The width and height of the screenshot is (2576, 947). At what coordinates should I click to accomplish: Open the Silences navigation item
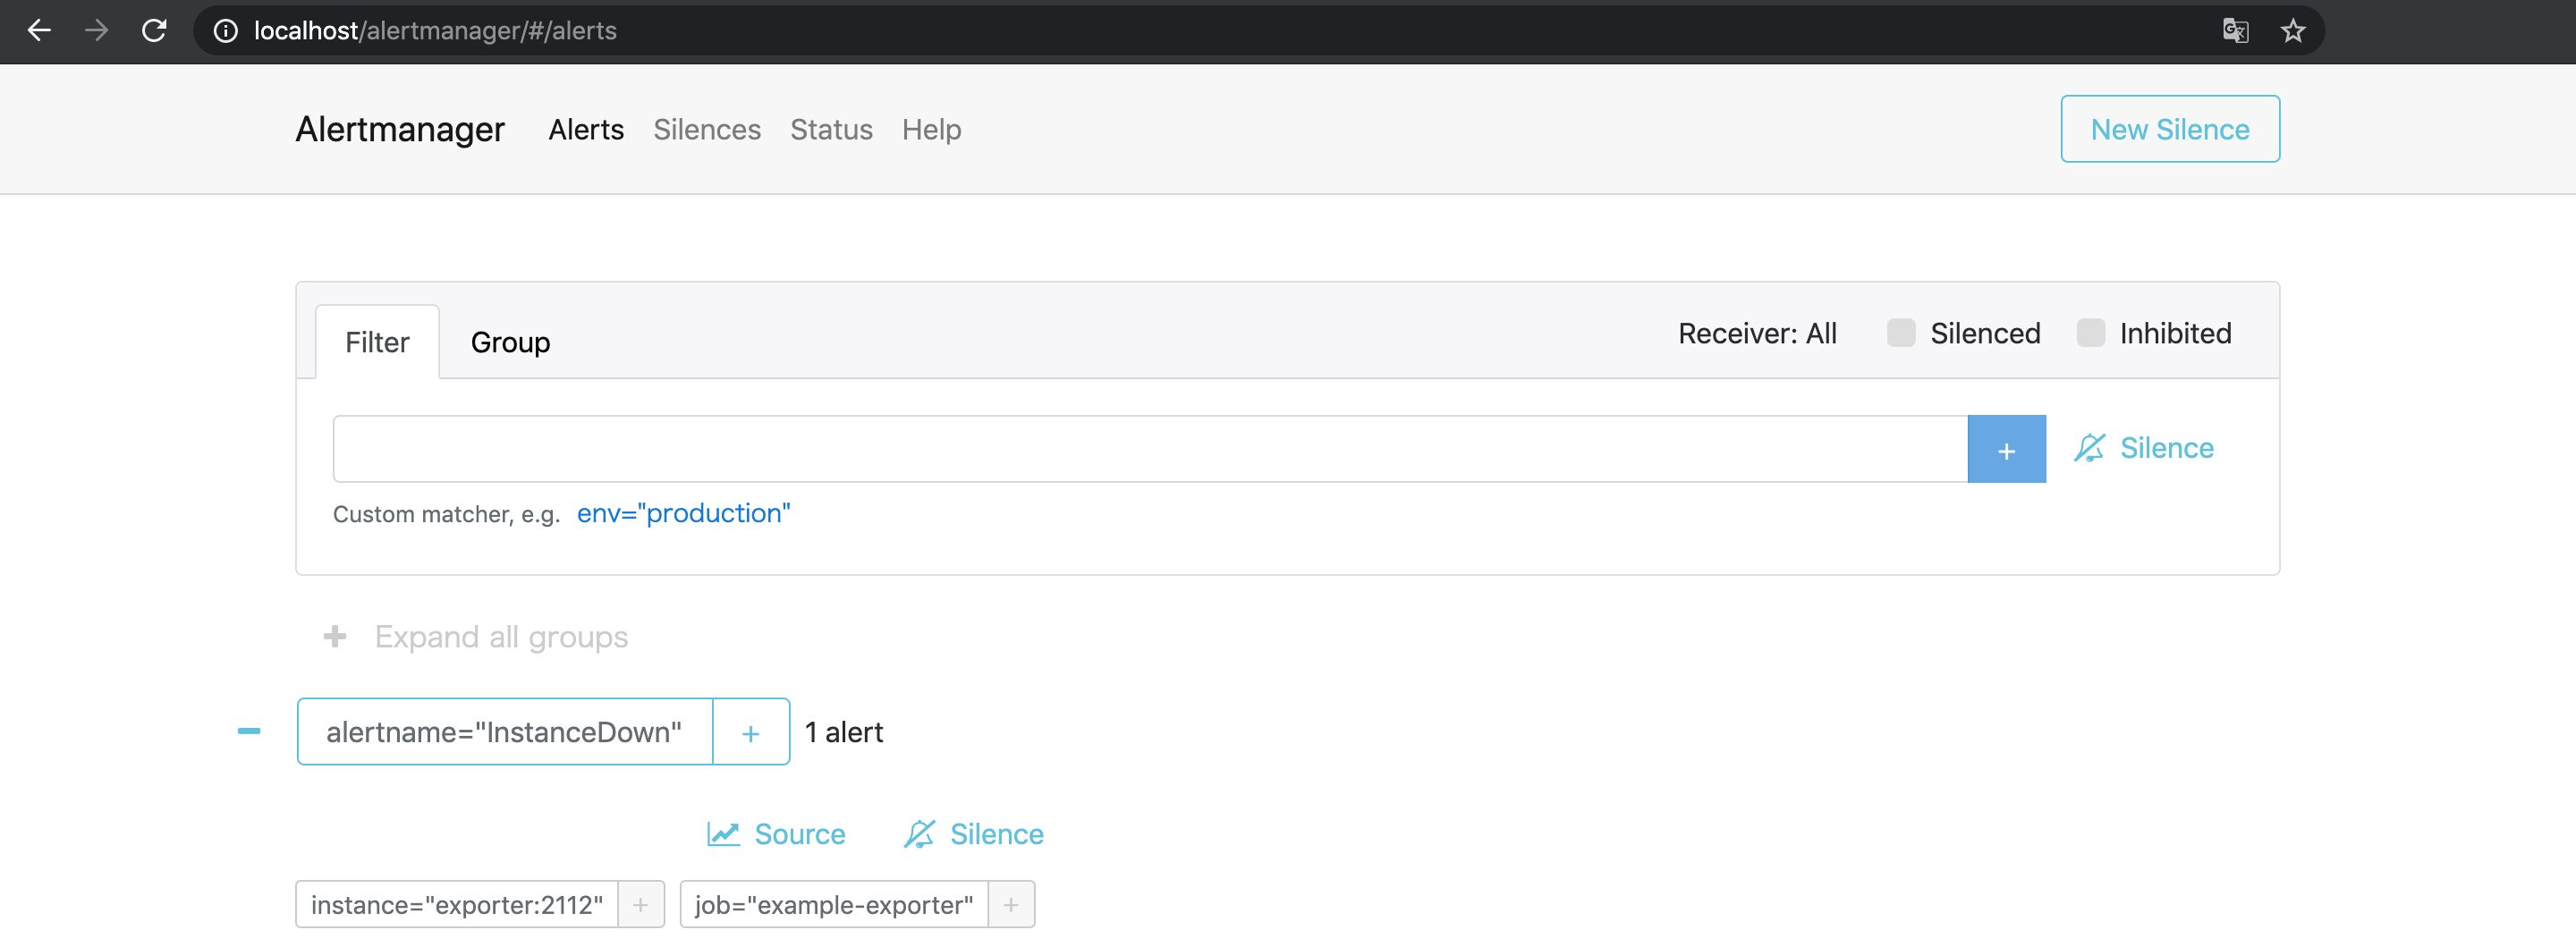(707, 129)
